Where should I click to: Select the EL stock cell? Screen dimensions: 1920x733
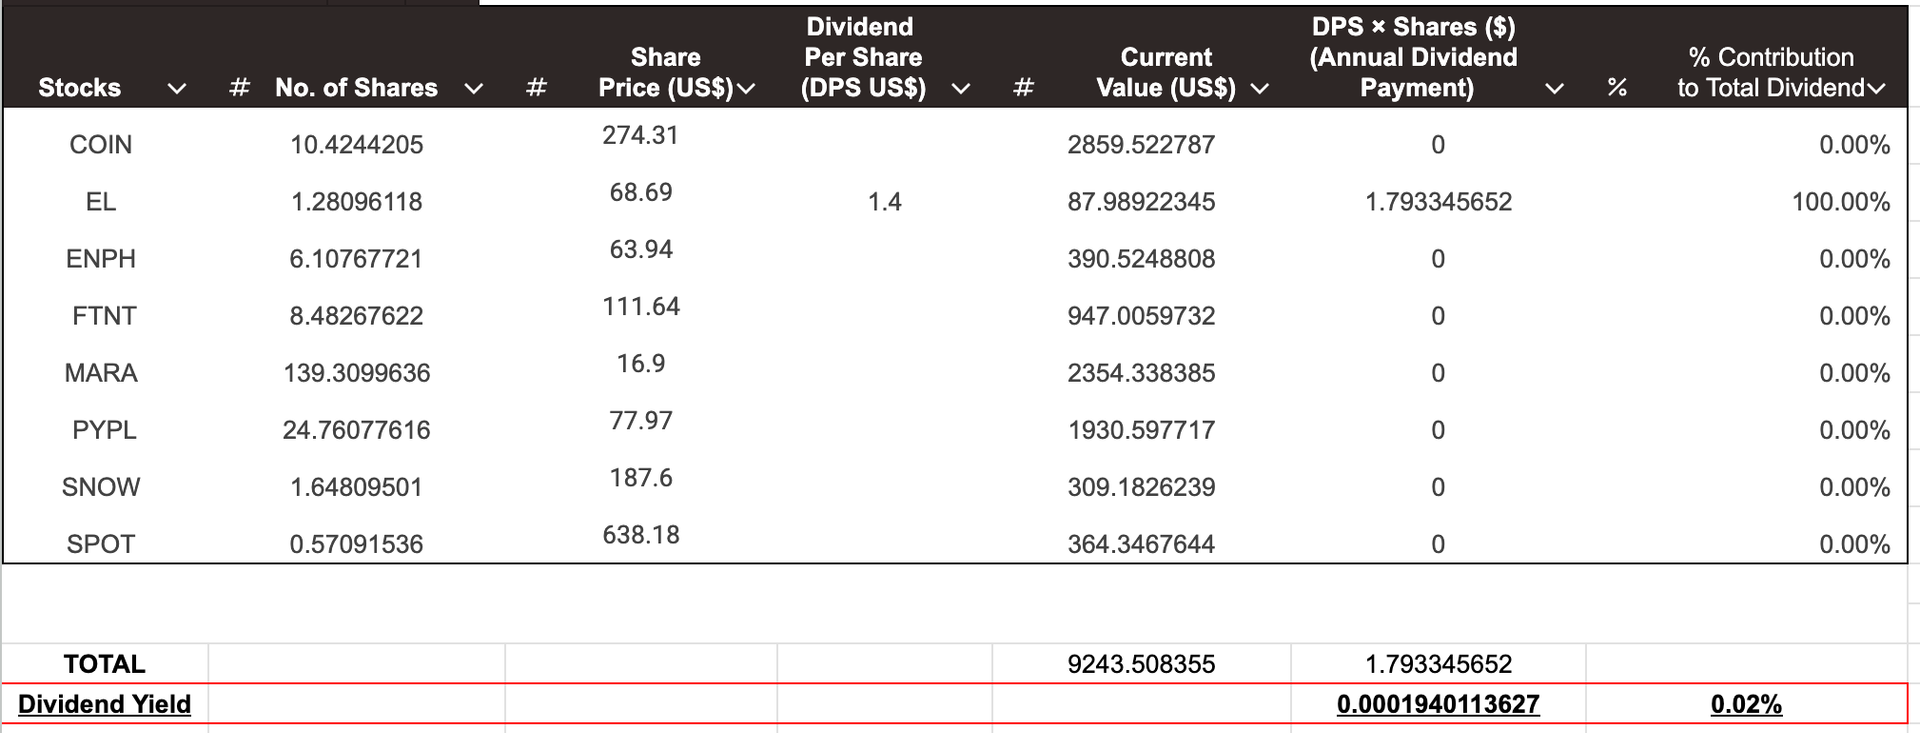[101, 202]
